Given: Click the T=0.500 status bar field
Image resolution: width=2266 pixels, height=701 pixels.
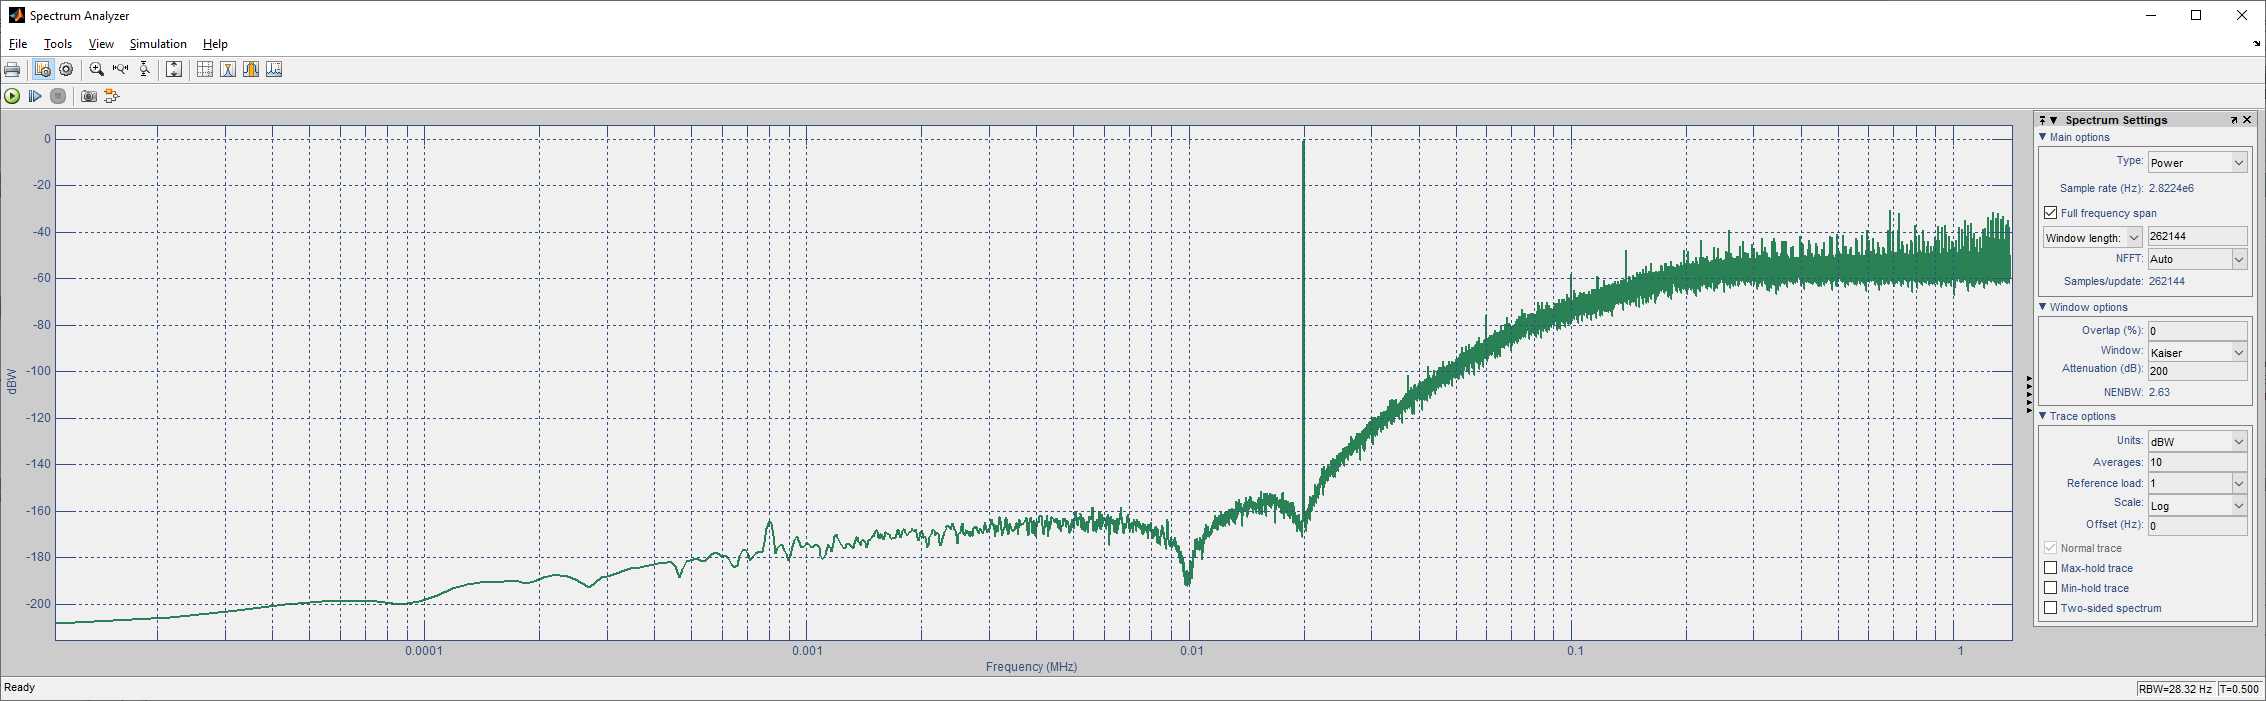Looking at the screenshot, I should pos(2240,688).
